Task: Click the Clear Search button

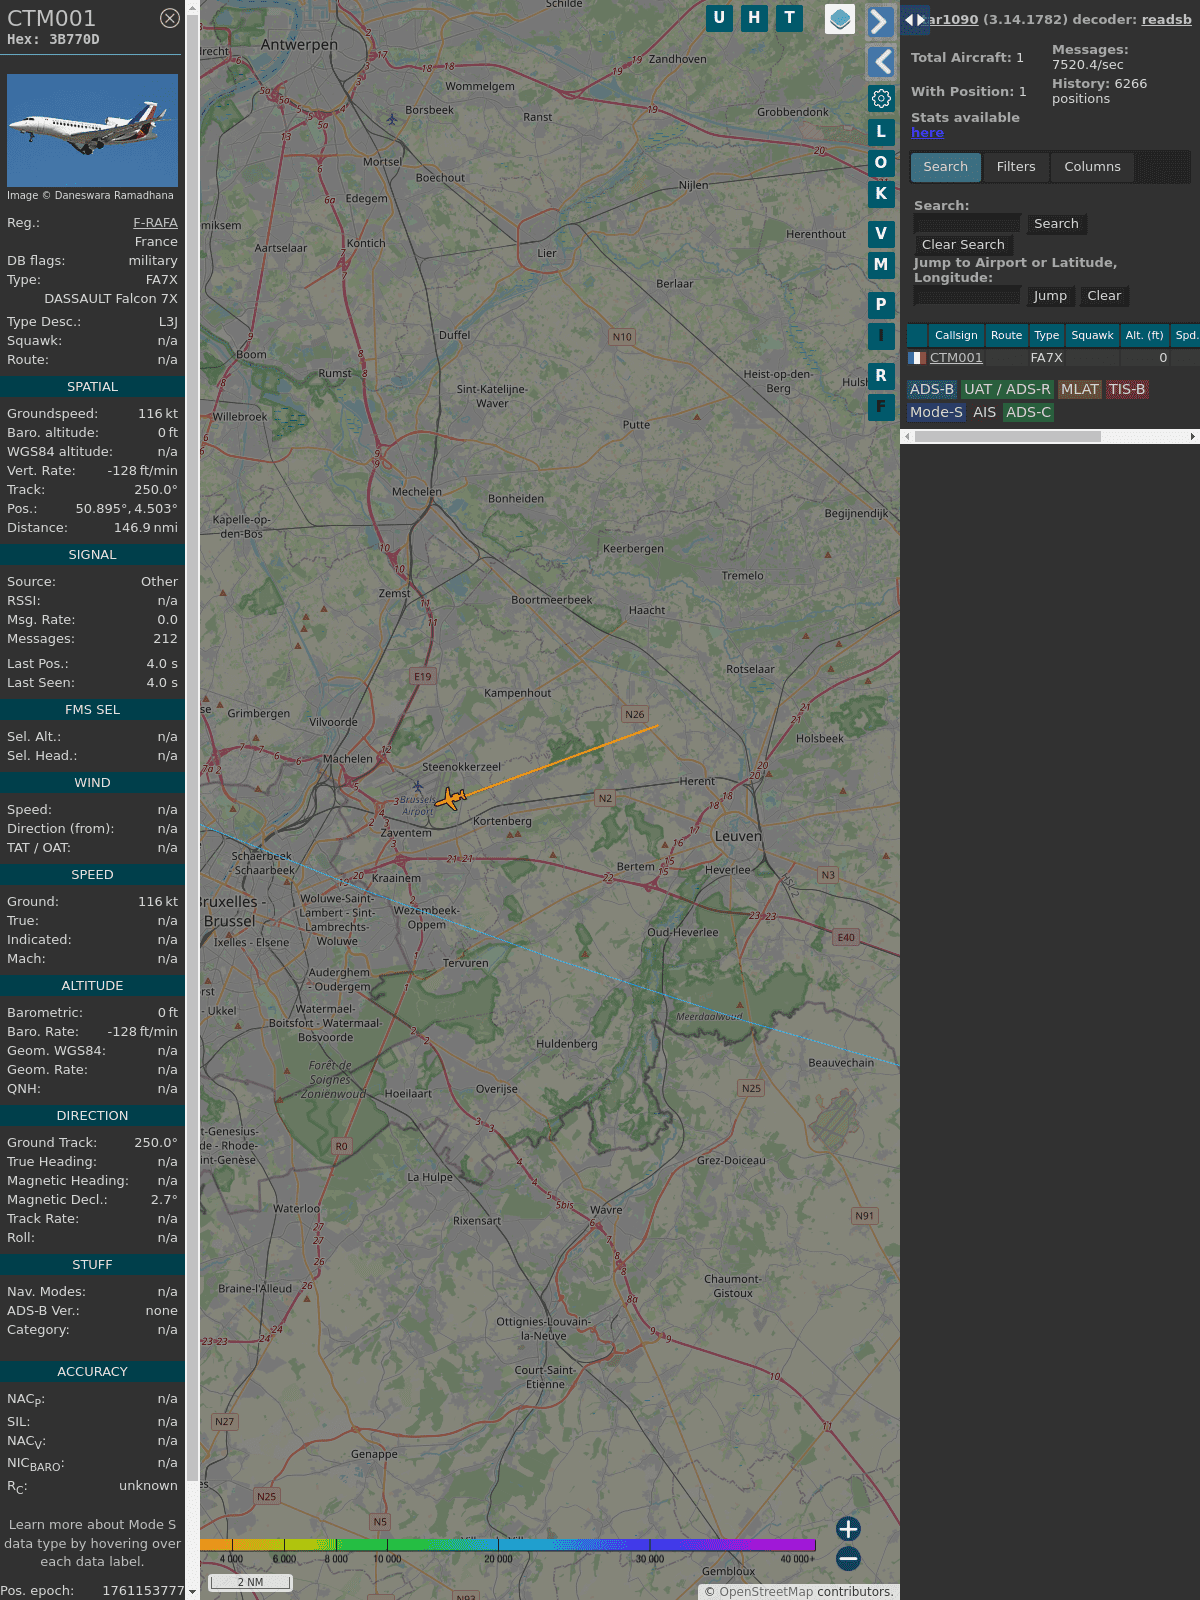Action: (963, 245)
